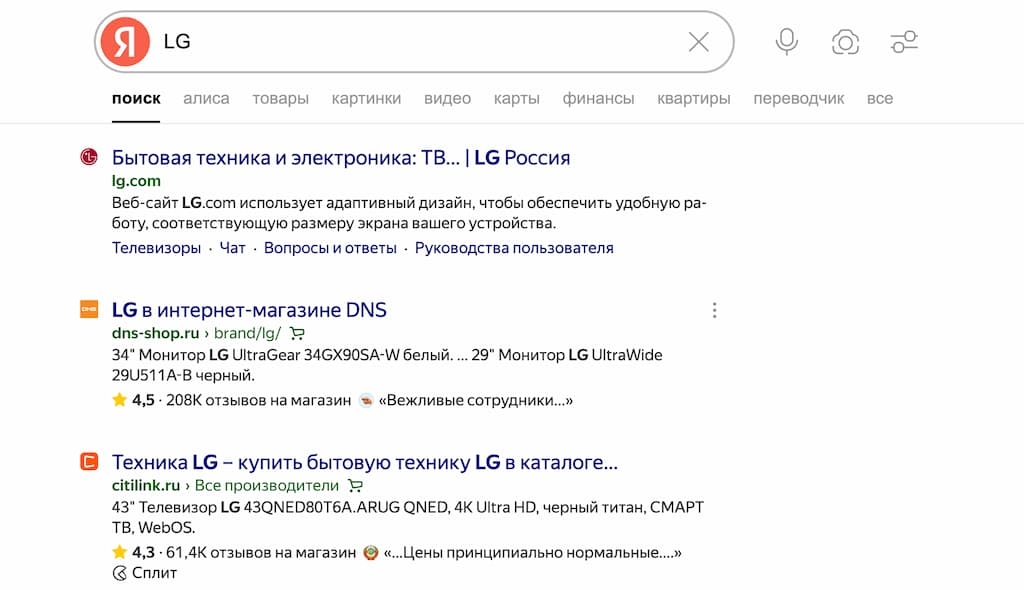Open the "товары" tab
The width and height of the screenshot is (1024, 590).
pyautogui.click(x=280, y=98)
